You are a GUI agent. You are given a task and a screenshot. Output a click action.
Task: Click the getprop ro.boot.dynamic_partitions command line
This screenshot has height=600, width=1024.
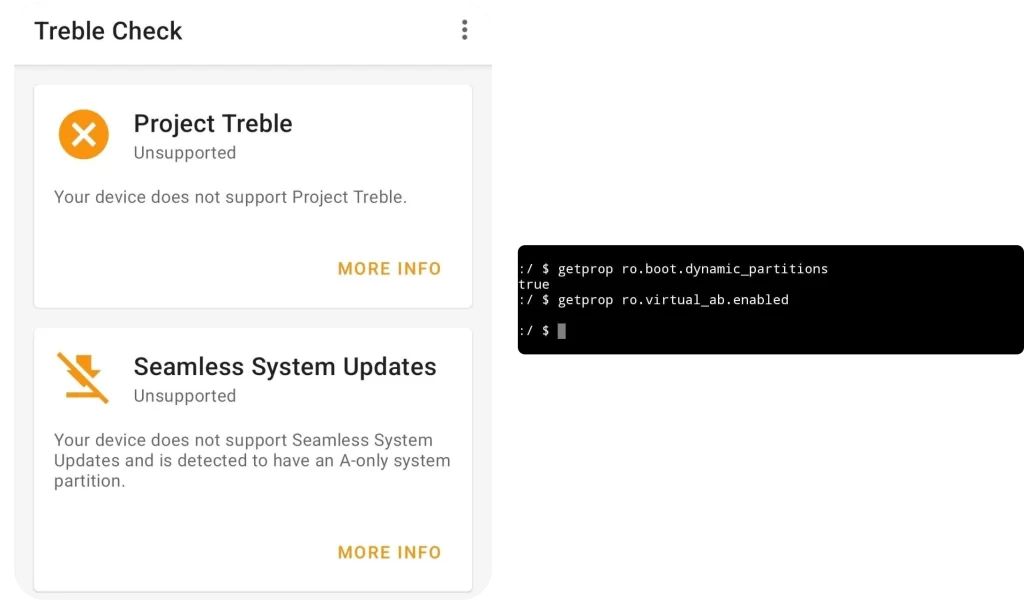click(x=673, y=269)
